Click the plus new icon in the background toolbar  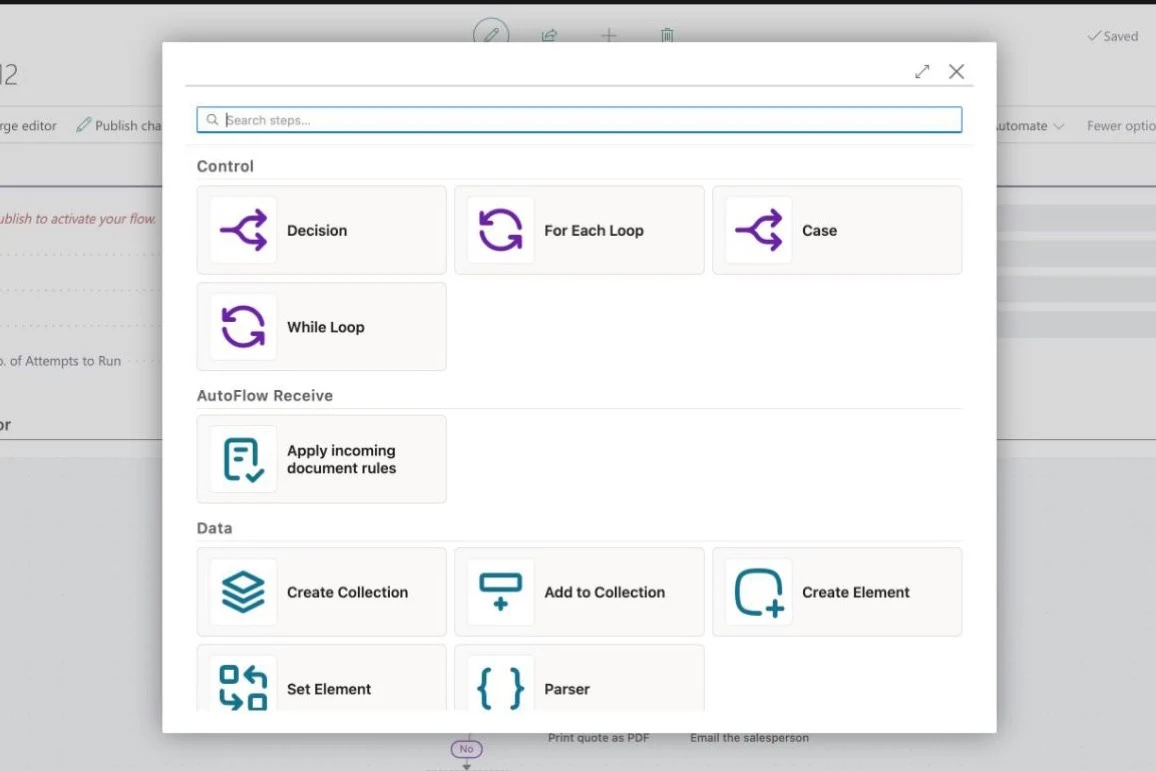pyautogui.click(x=608, y=35)
